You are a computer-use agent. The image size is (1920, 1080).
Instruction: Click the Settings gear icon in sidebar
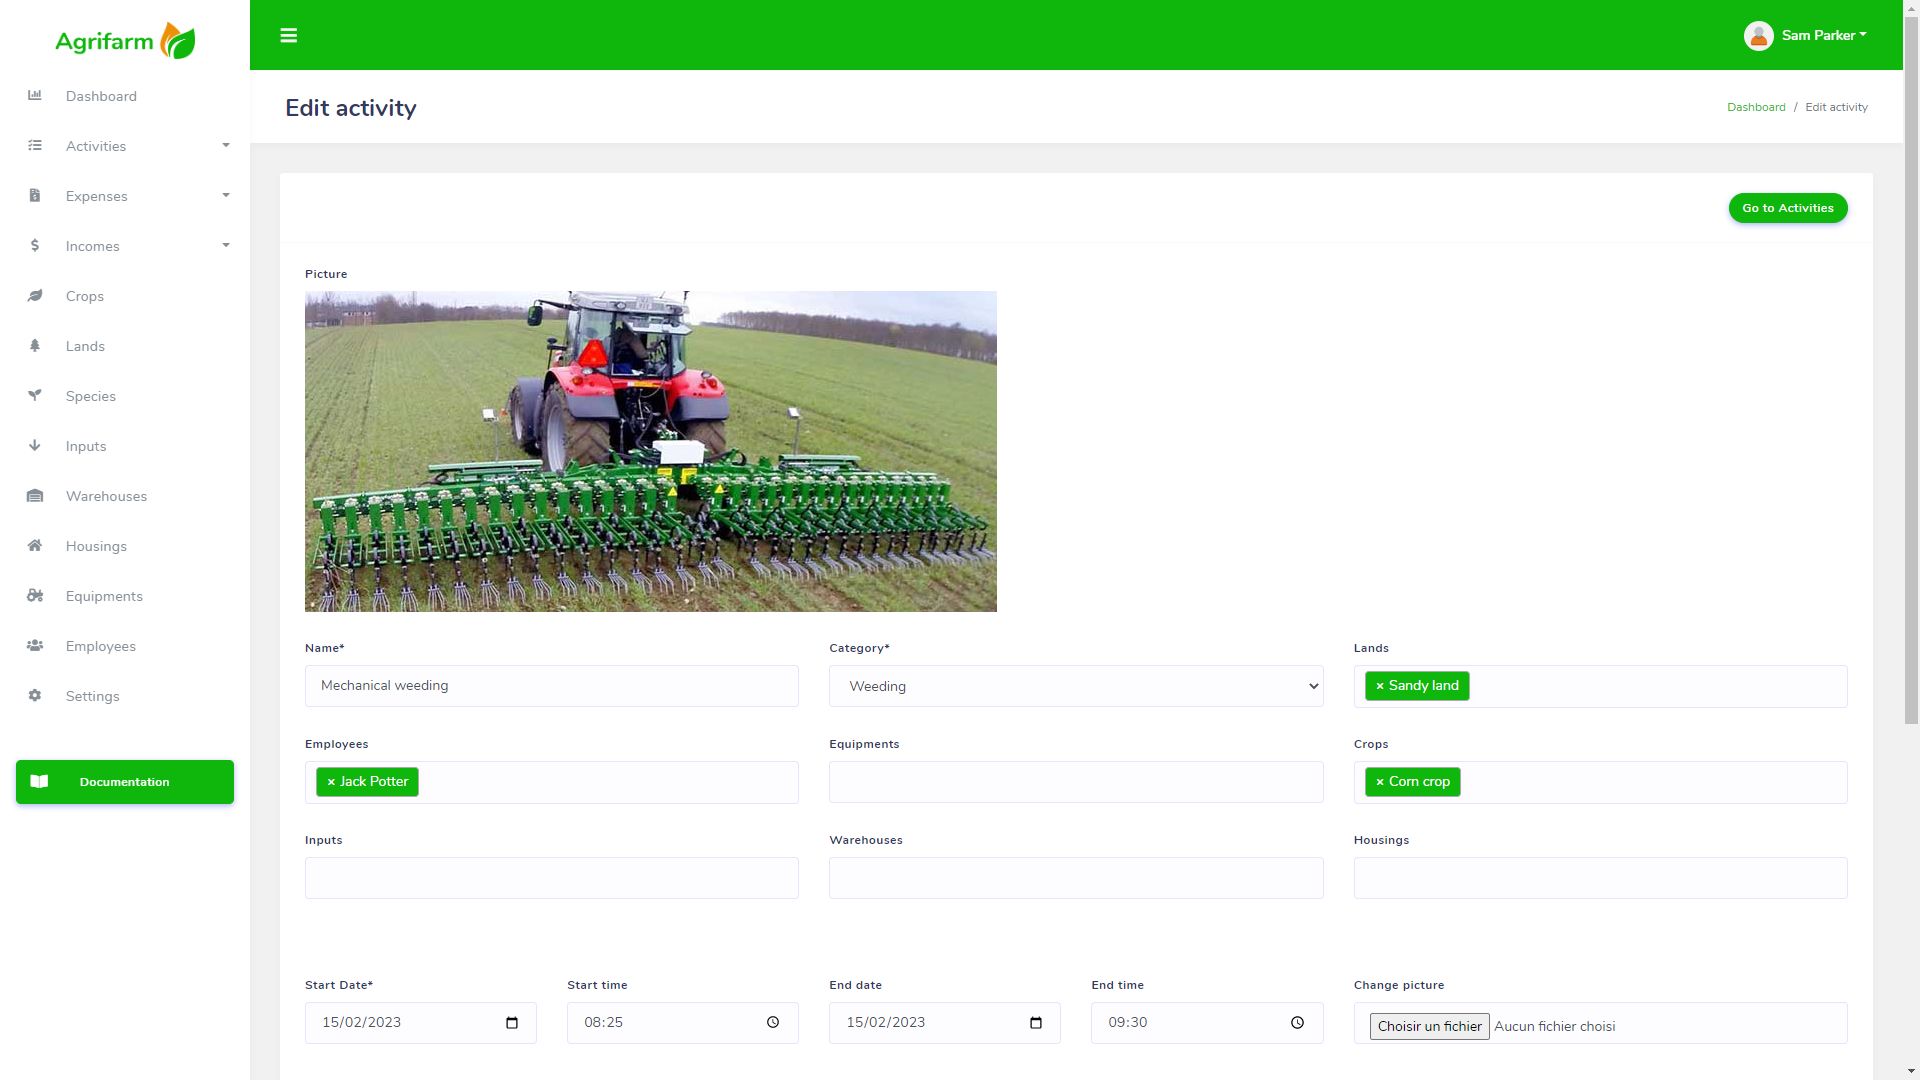coord(35,696)
